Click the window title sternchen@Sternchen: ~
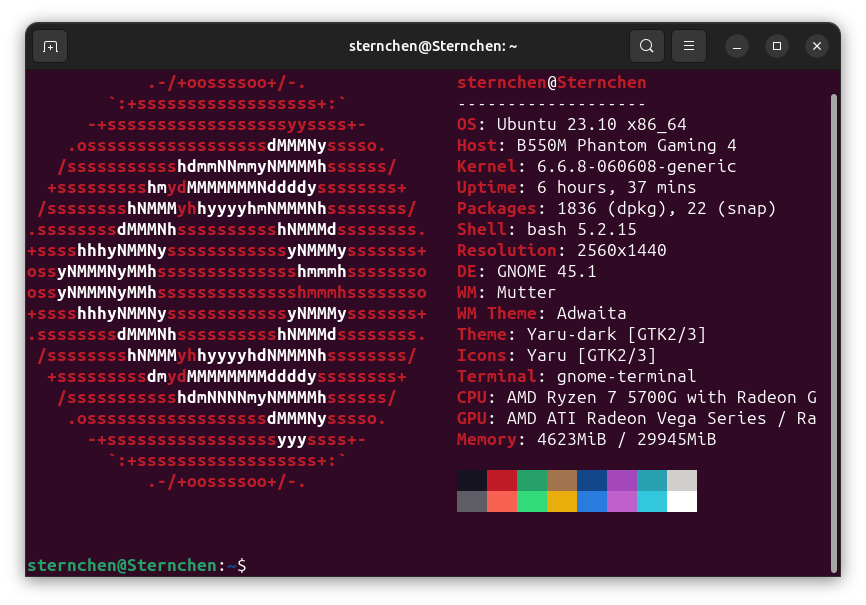The height and width of the screenshot is (605, 866). point(433,46)
